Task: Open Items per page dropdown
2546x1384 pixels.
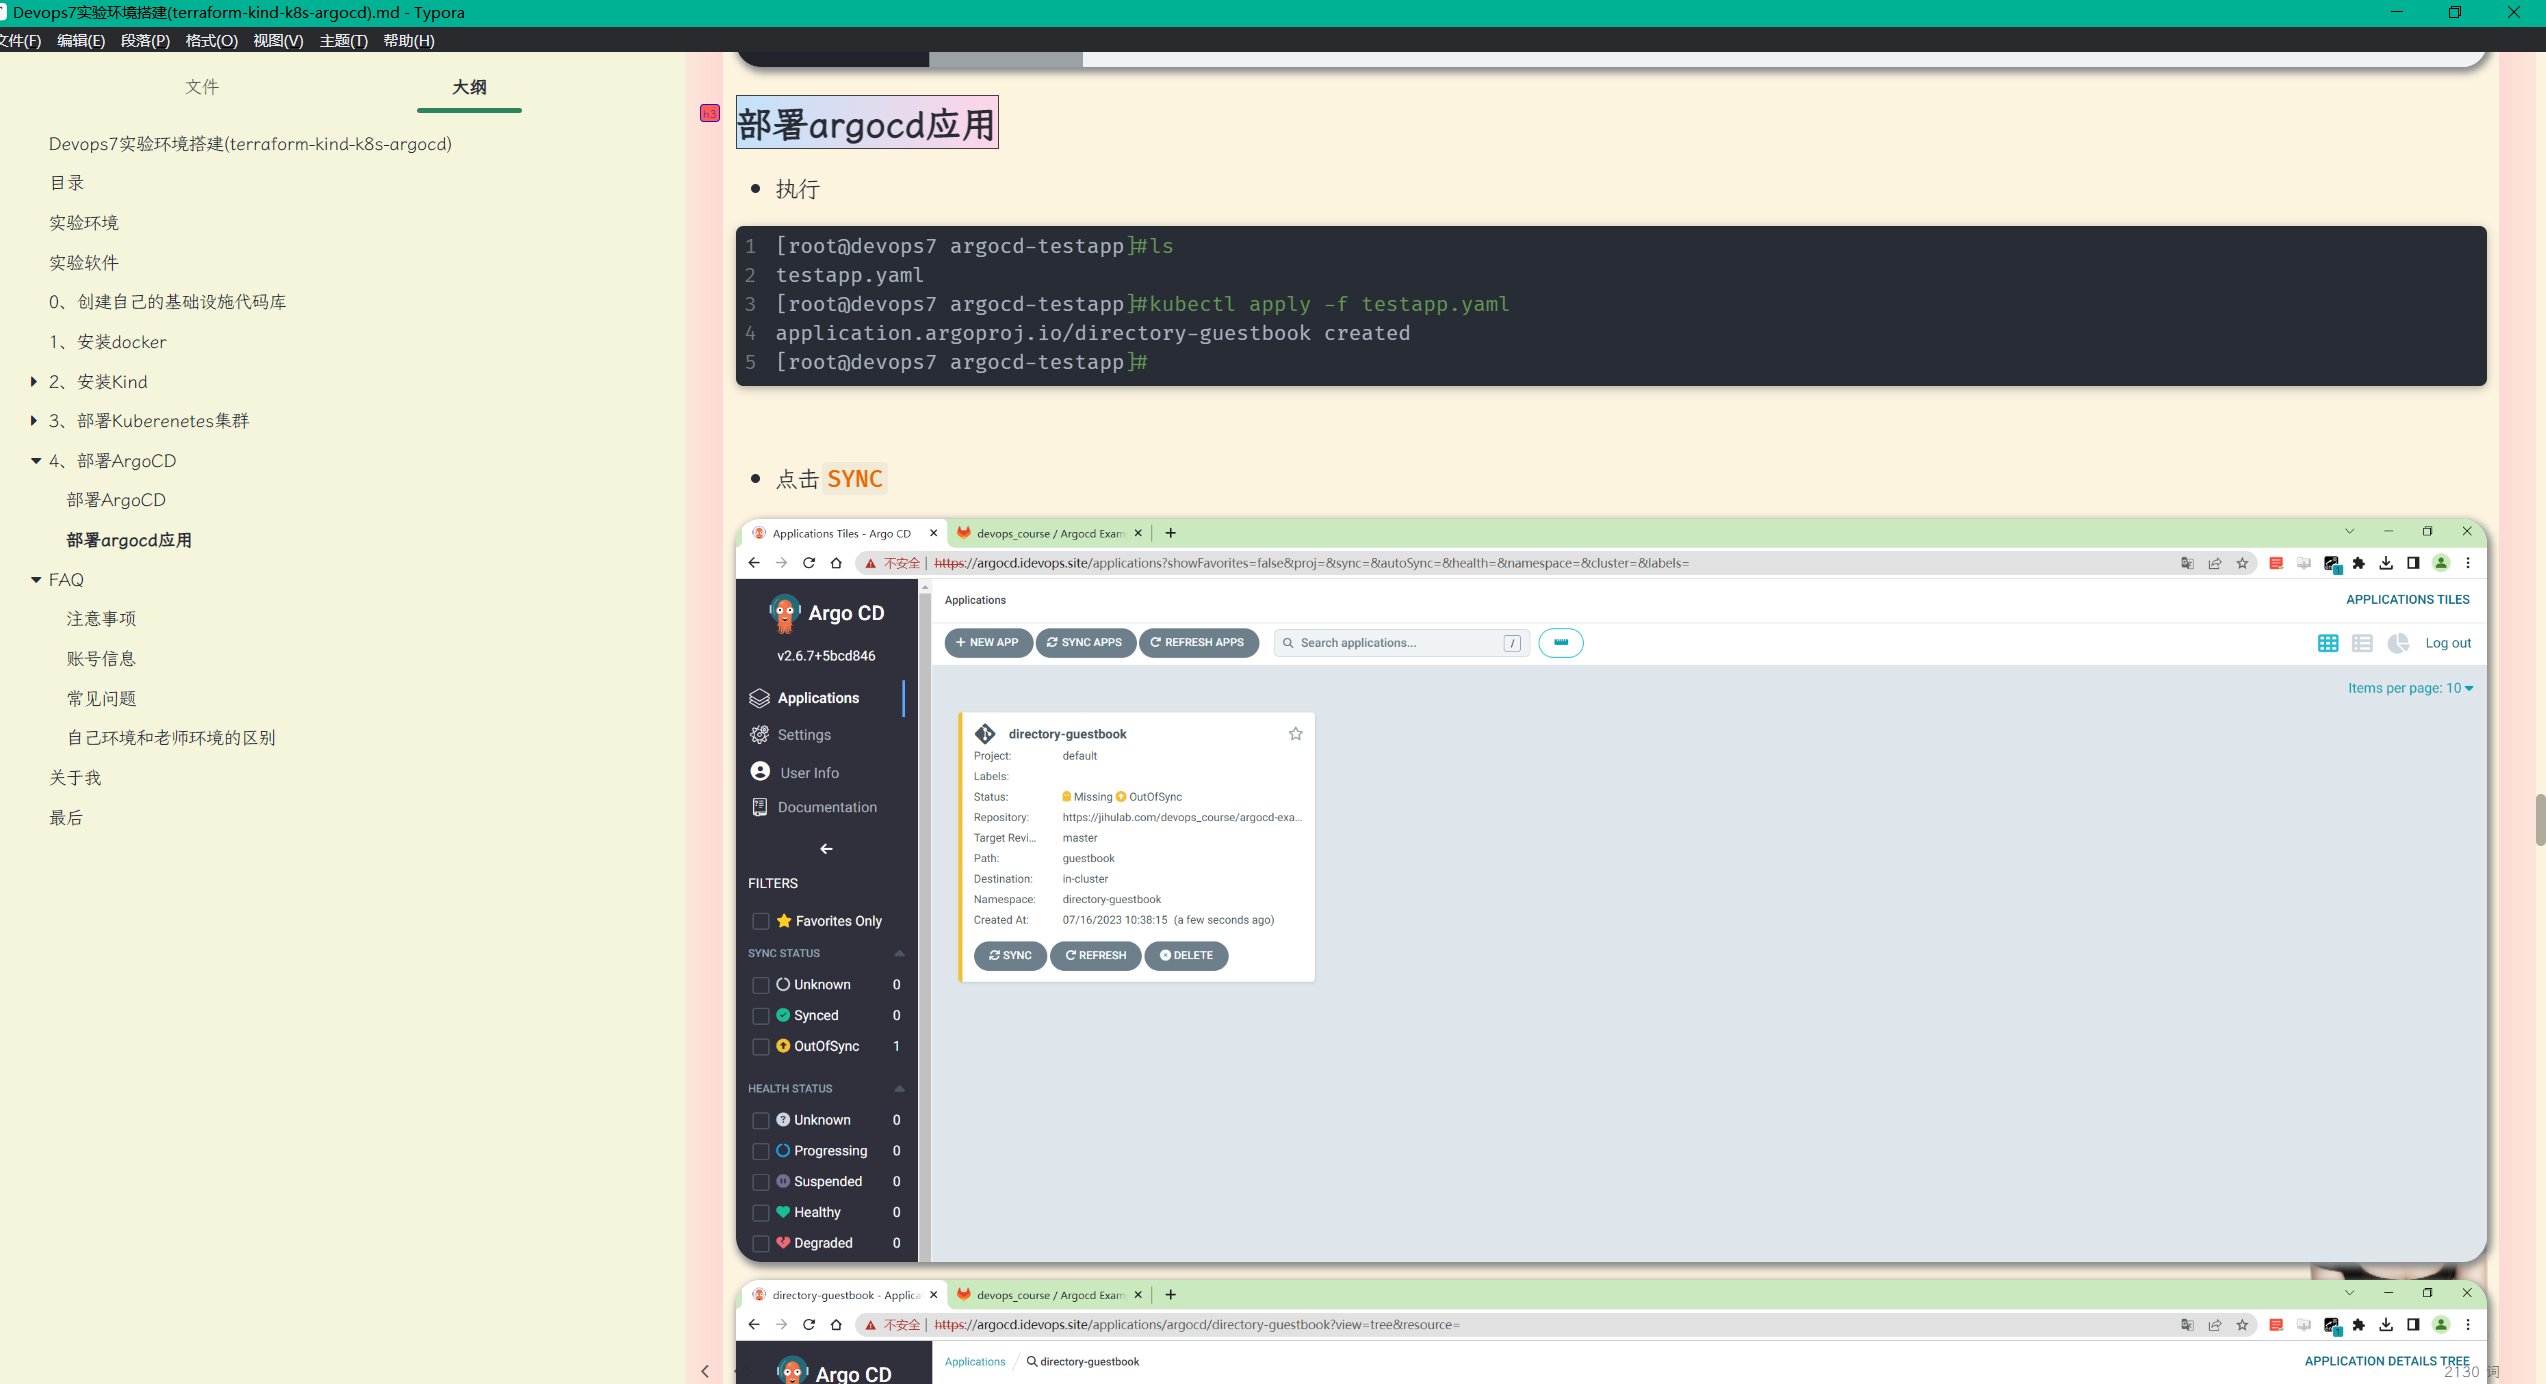Action: [2410, 688]
